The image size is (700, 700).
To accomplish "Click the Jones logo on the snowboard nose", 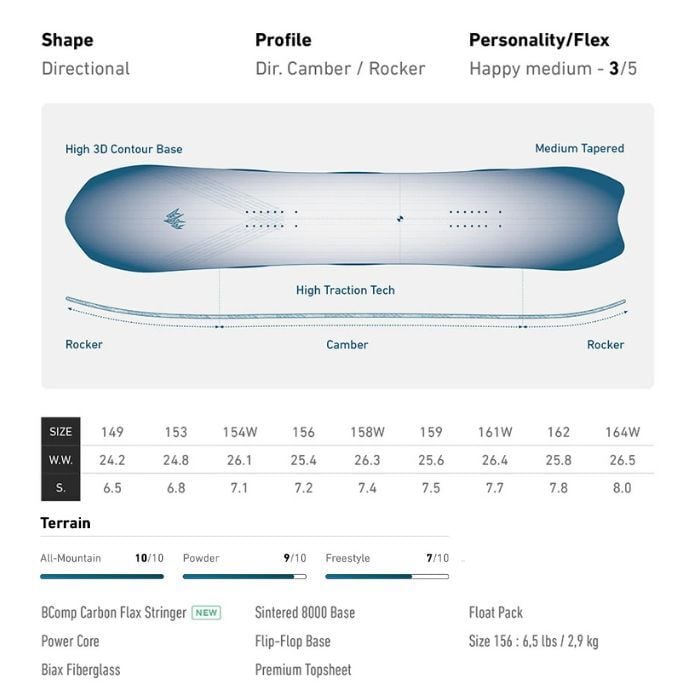I will [x=175, y=219].
